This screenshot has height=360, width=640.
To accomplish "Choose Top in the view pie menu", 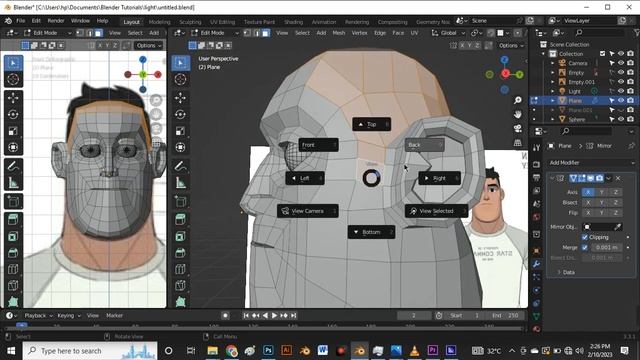I will 371,124.
